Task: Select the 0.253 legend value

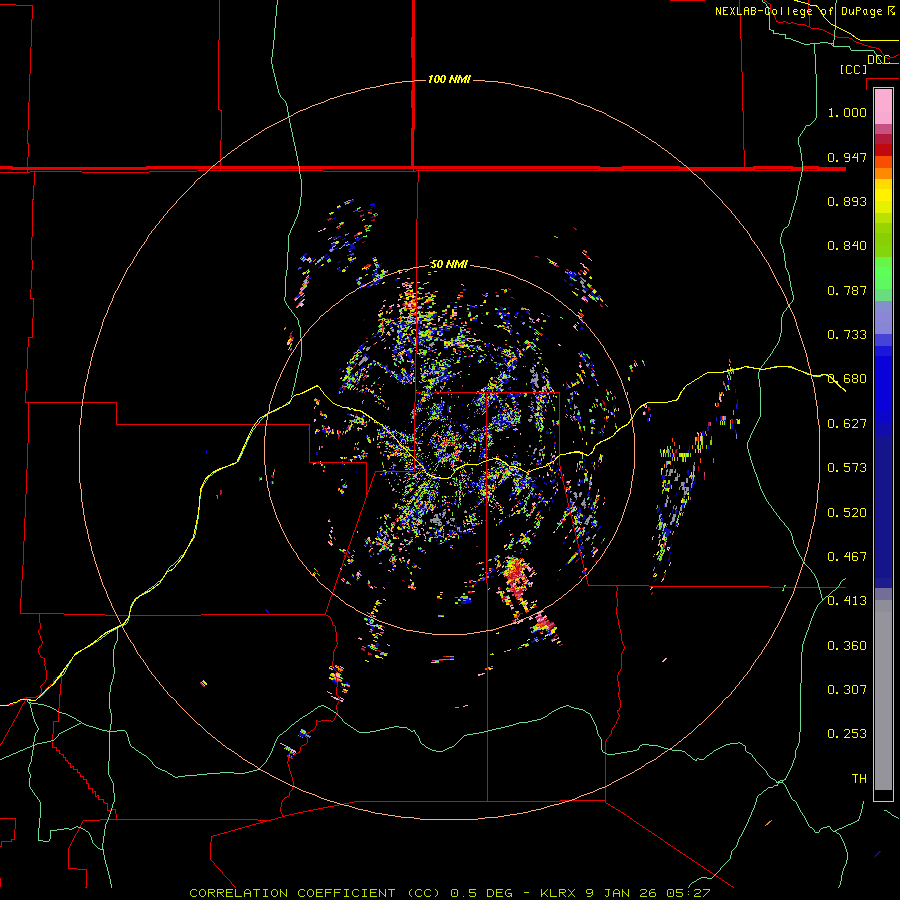Action: [x=847, y=734]
